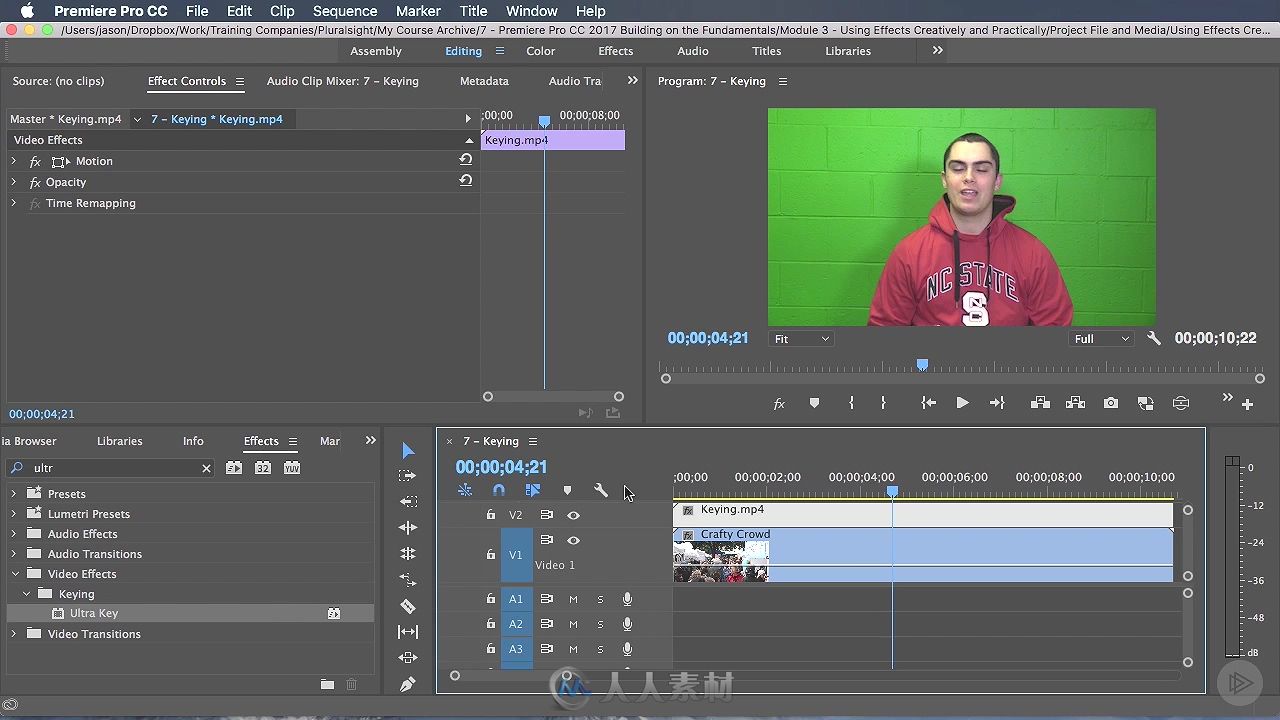Open the Apple menu
Screen dimensions: 1280x720
(27, 11)
